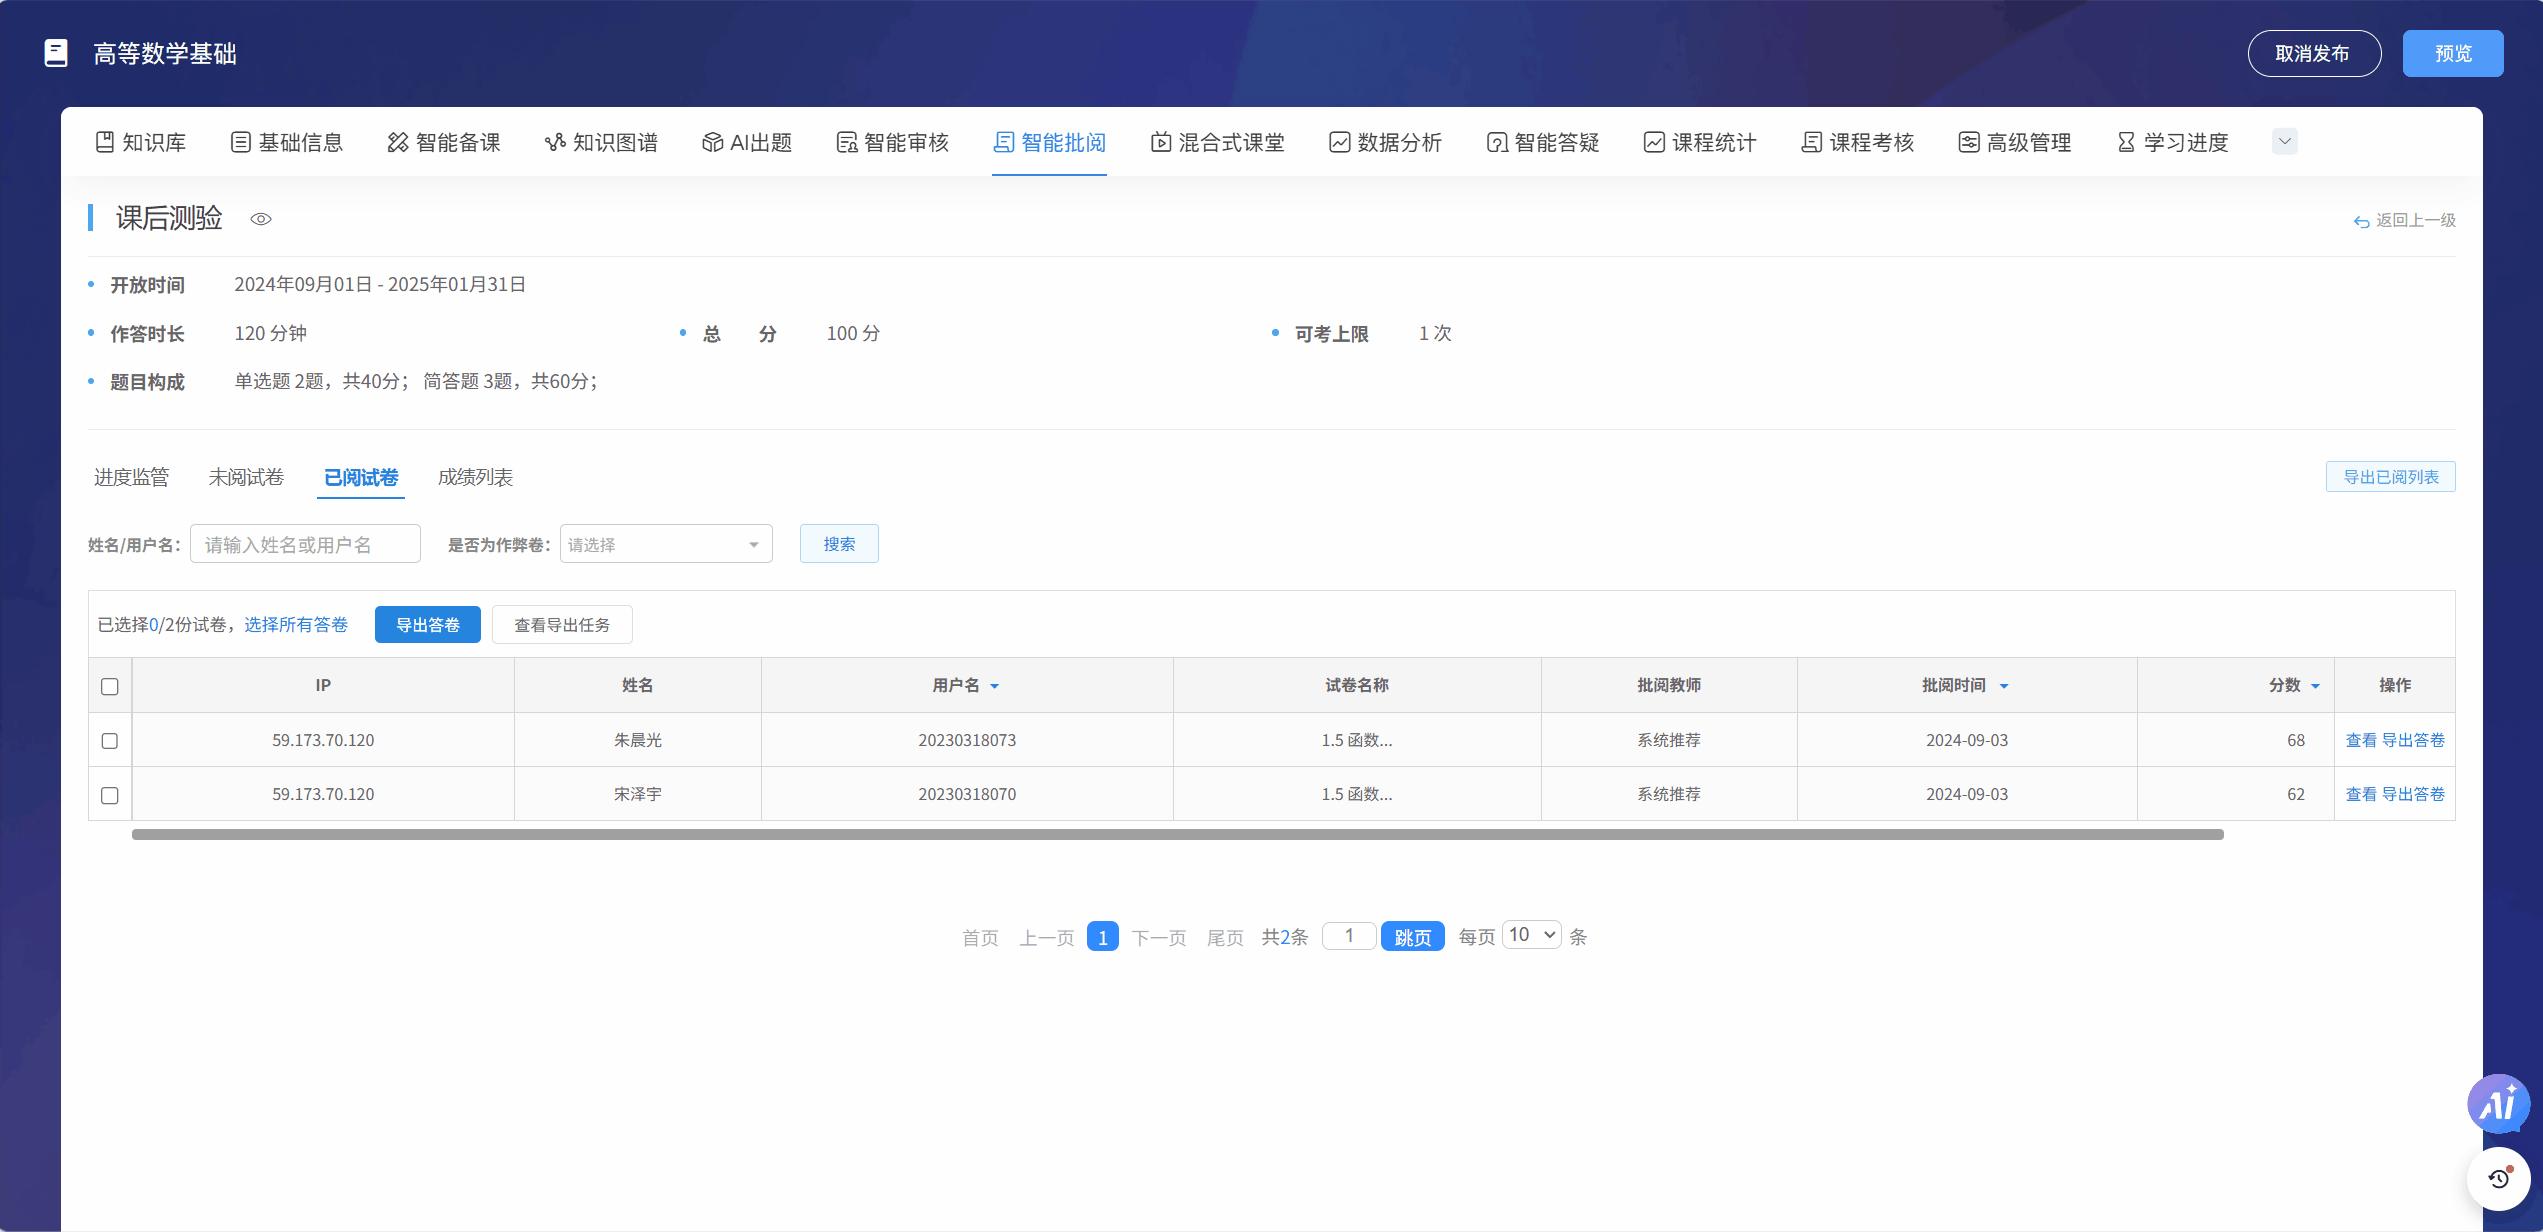The image size is (2543, 1232).
Task: Click the table's horizontal scrollbar
Action: coord(1177,834)
